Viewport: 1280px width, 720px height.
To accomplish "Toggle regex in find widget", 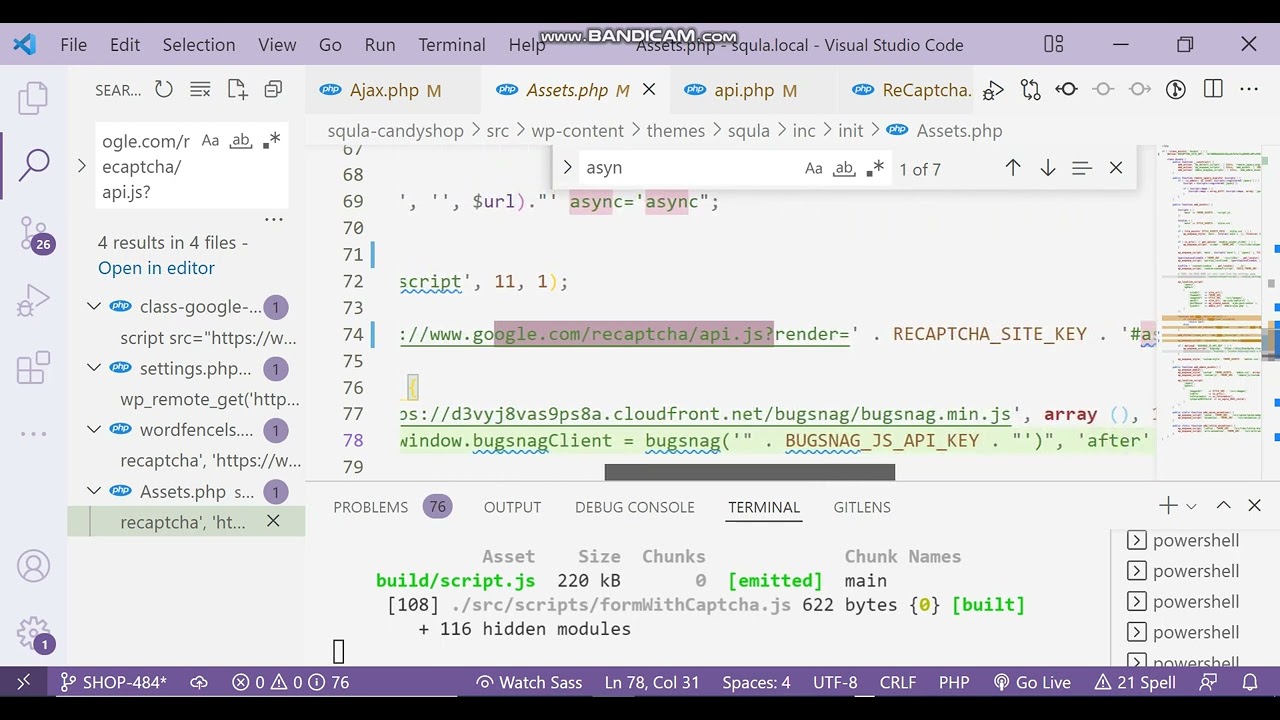I will click(x=875, y=168).
